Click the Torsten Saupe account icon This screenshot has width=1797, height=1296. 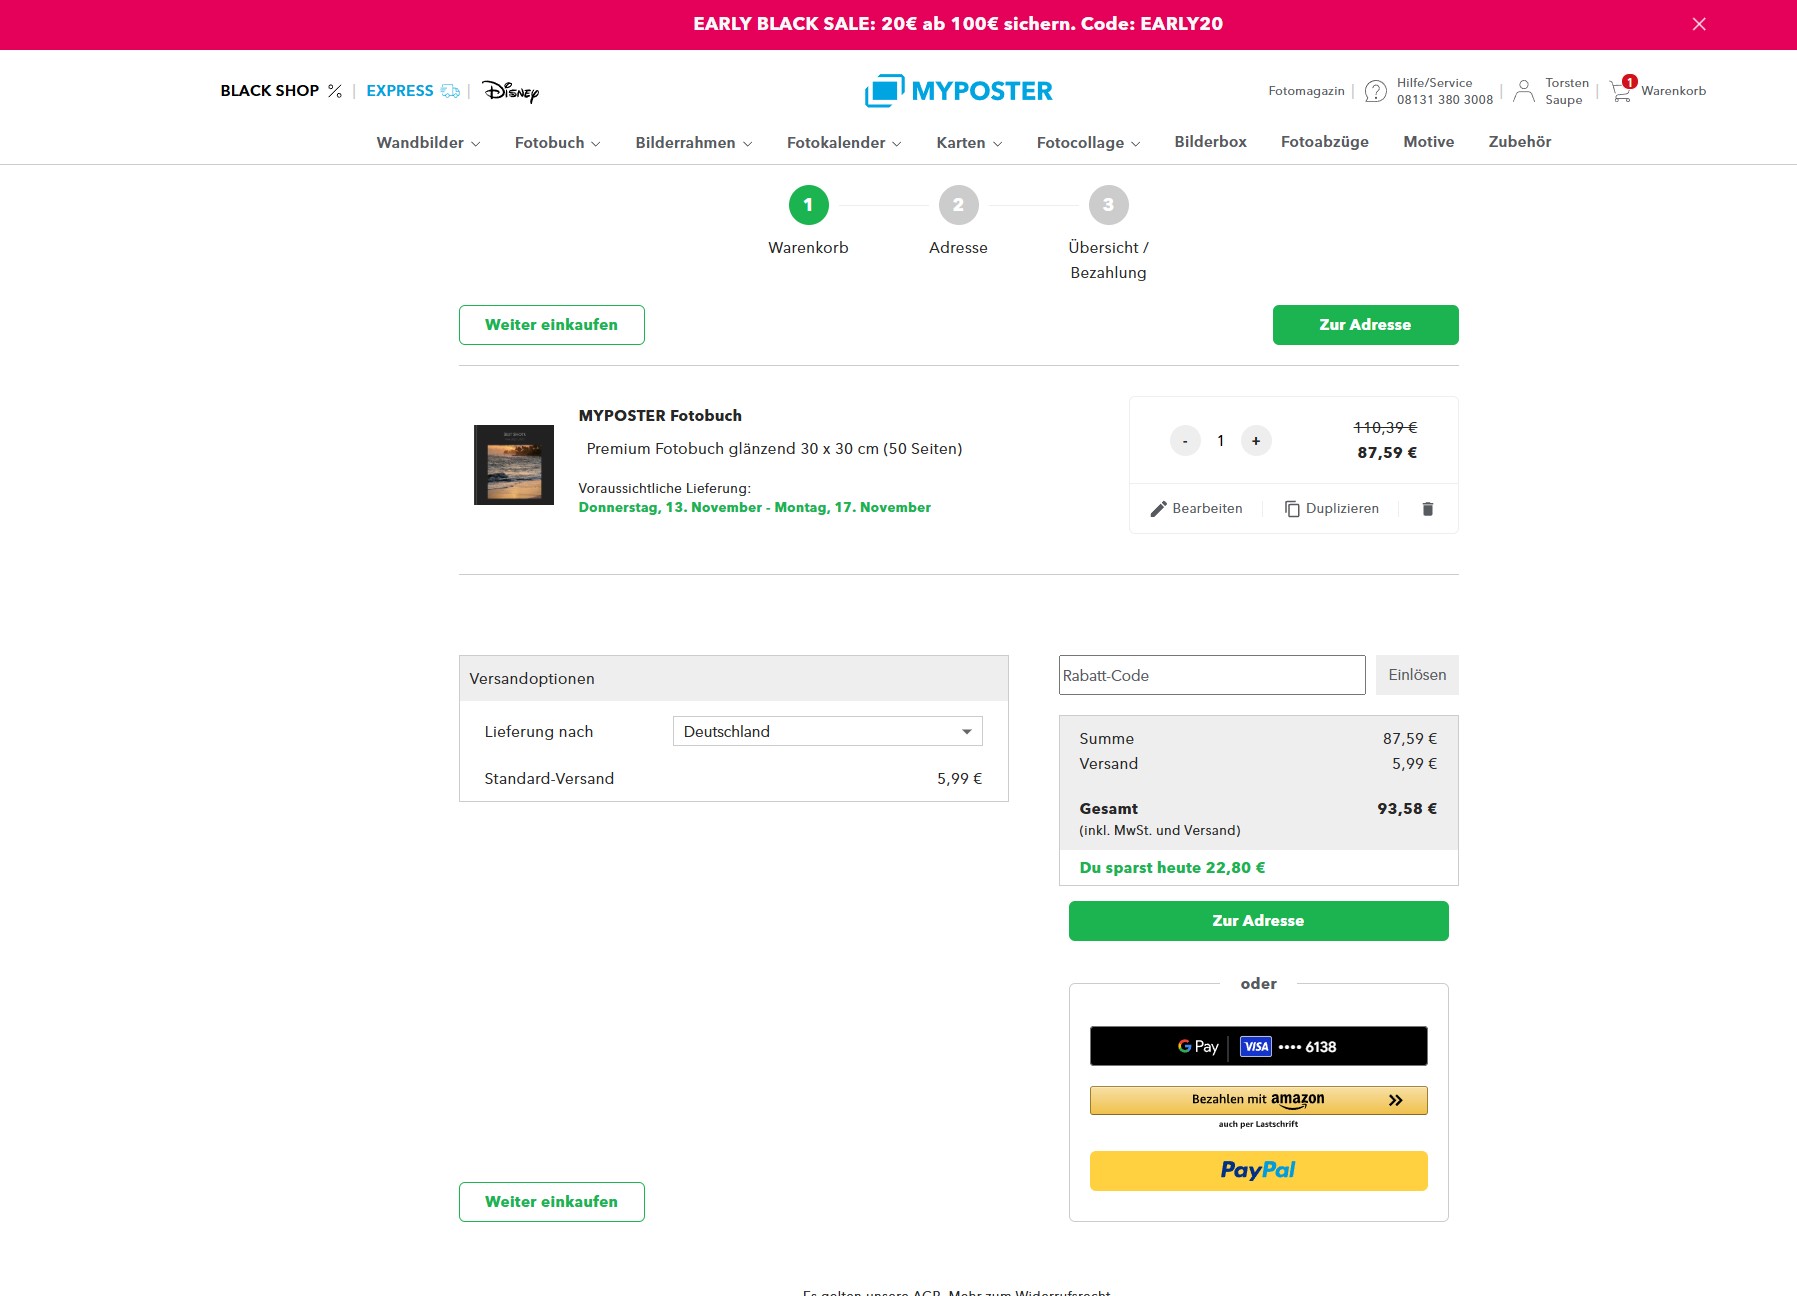pos(1523,91)
